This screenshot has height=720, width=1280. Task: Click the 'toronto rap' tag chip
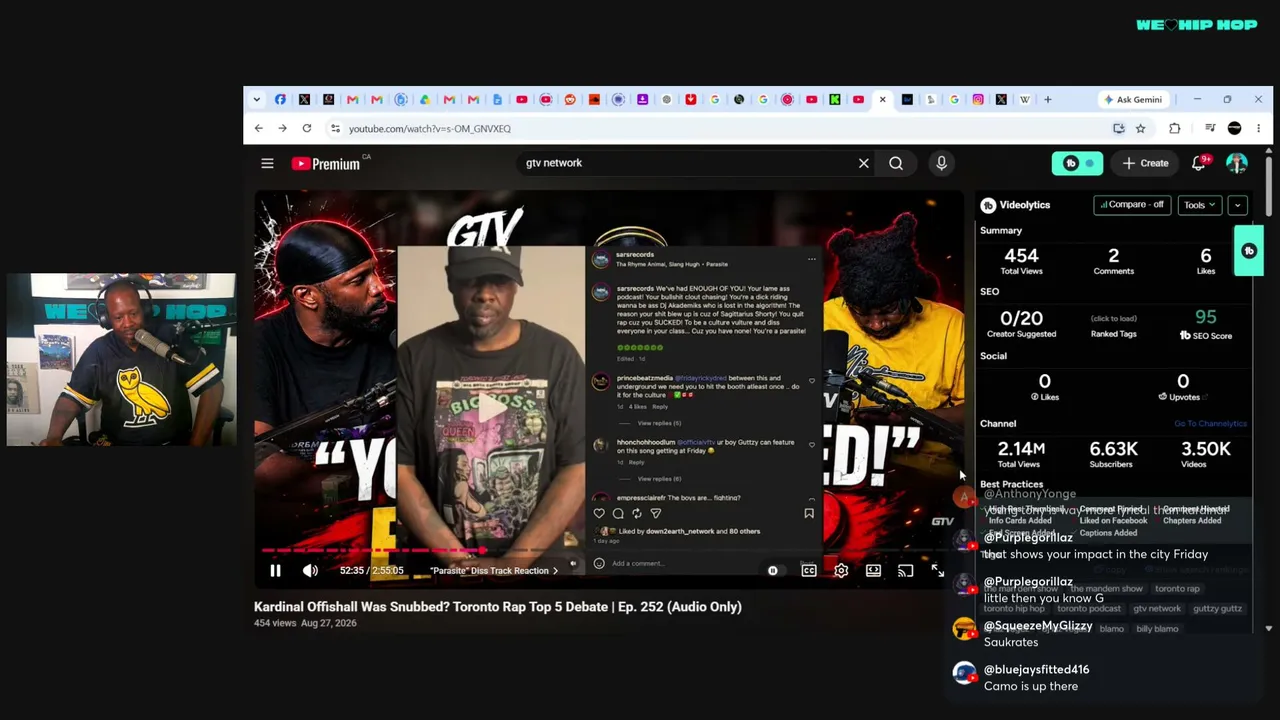(1177, 589)
